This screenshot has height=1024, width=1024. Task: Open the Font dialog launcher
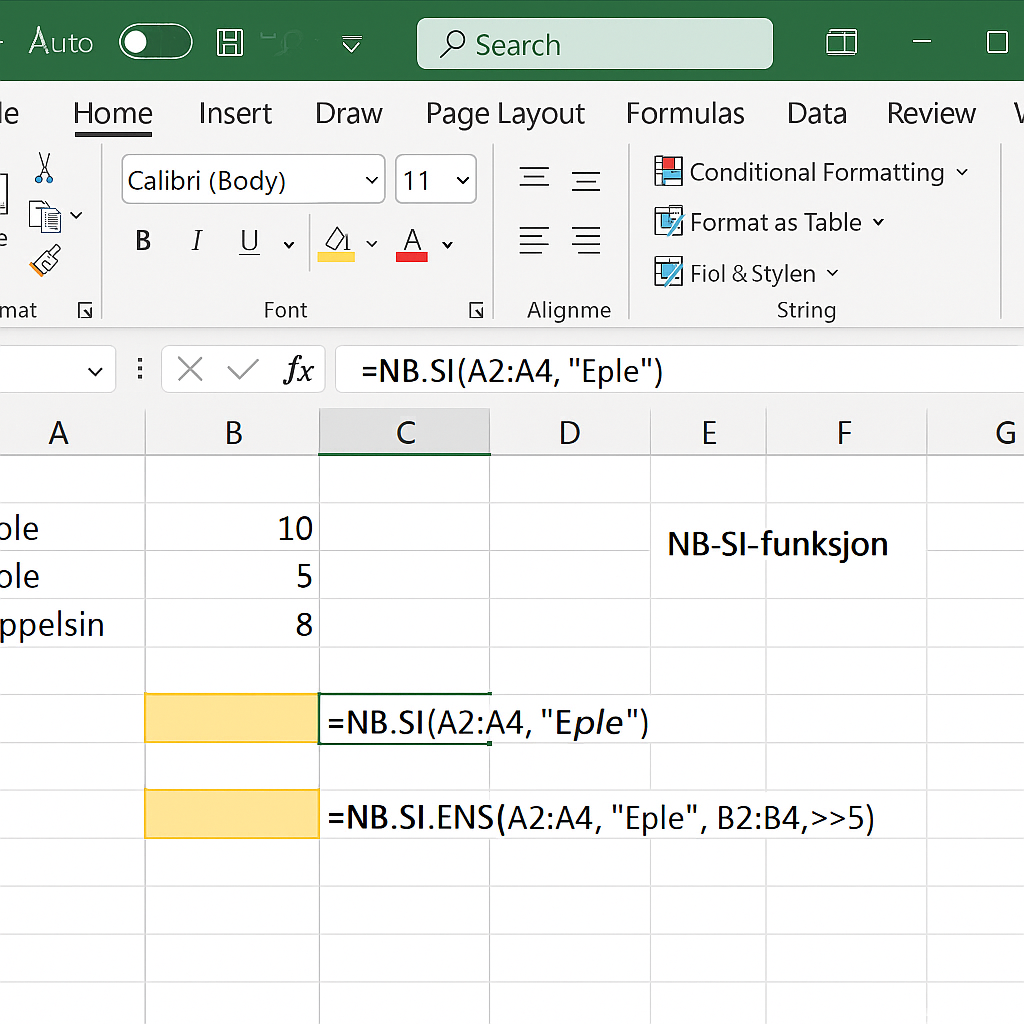click(x=476, y=310)
